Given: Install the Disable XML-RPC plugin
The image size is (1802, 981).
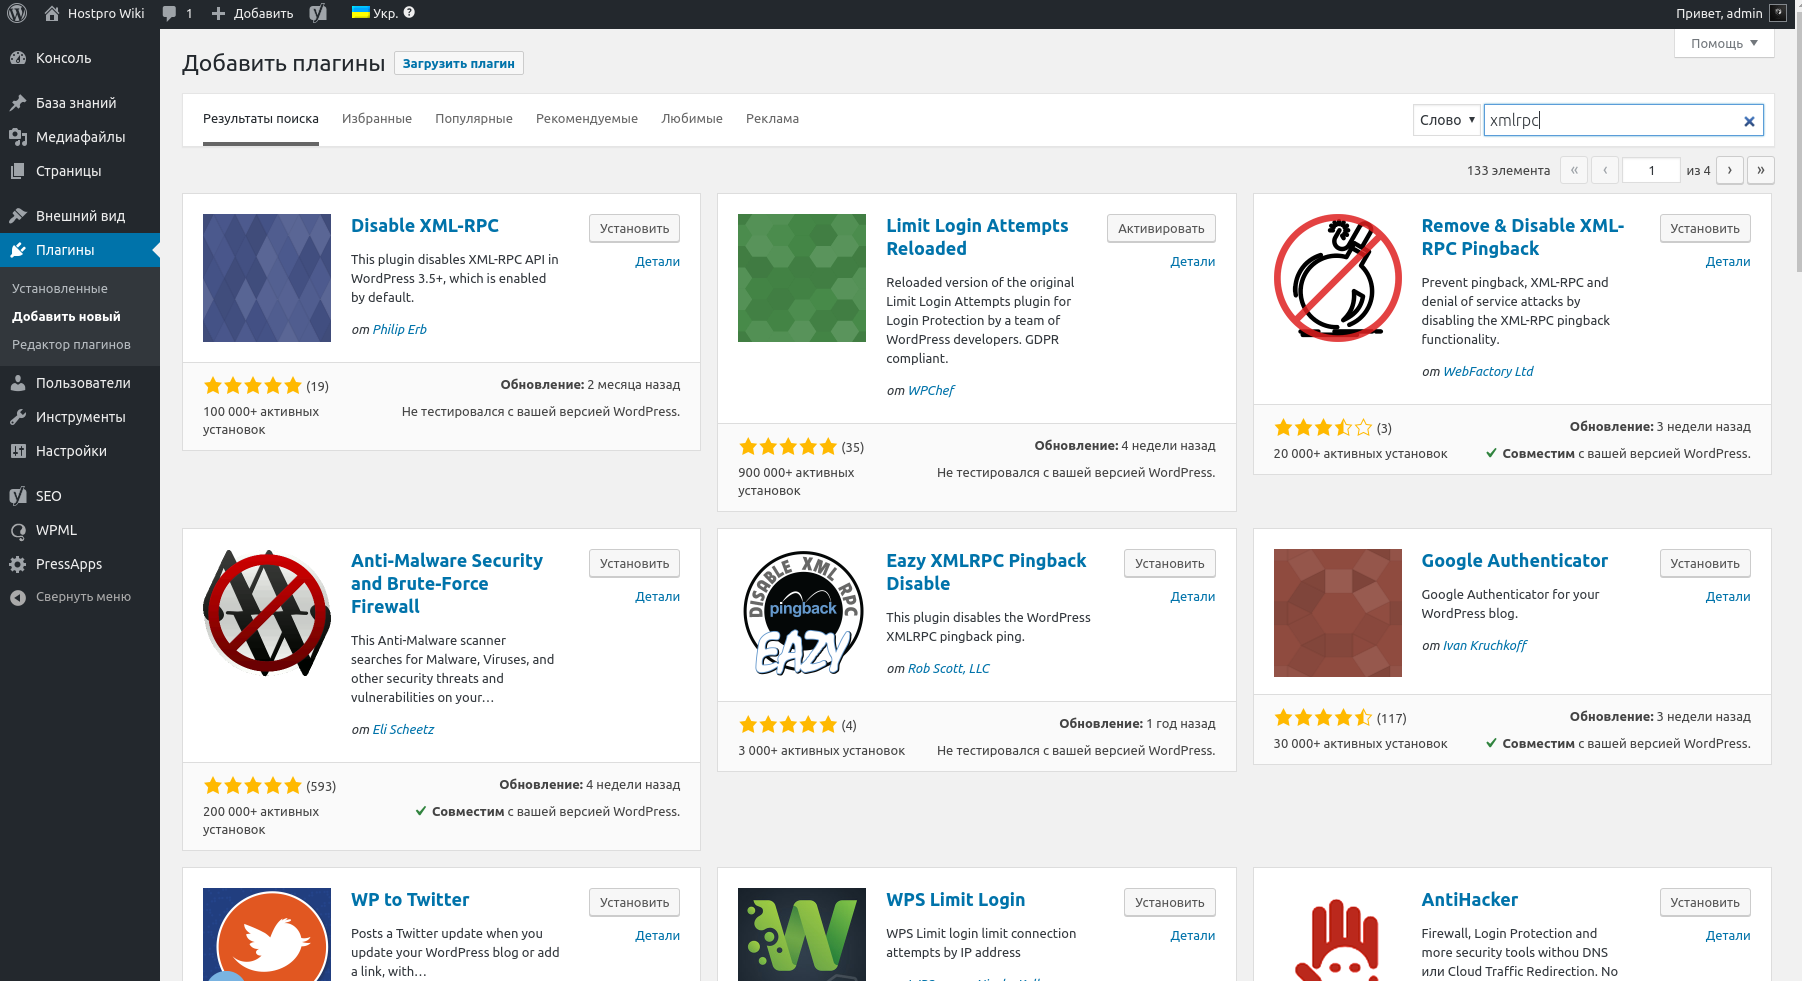Looking at the screenshot, I should click(x=633, y=228).
